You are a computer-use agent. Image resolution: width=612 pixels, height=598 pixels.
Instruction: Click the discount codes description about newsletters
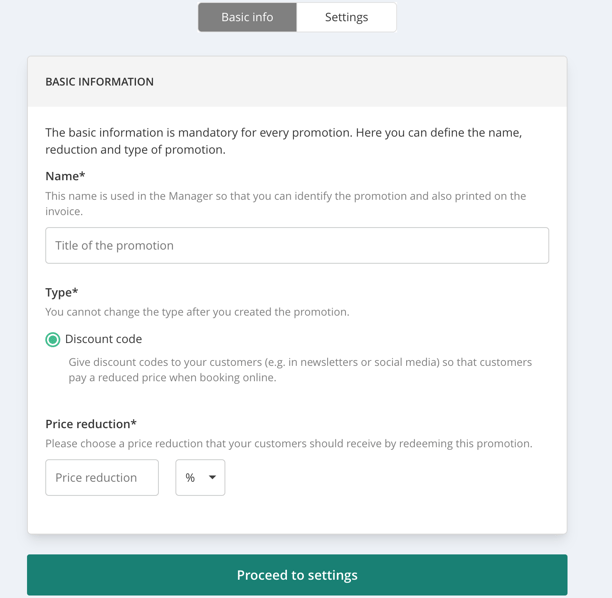point(300,370)
